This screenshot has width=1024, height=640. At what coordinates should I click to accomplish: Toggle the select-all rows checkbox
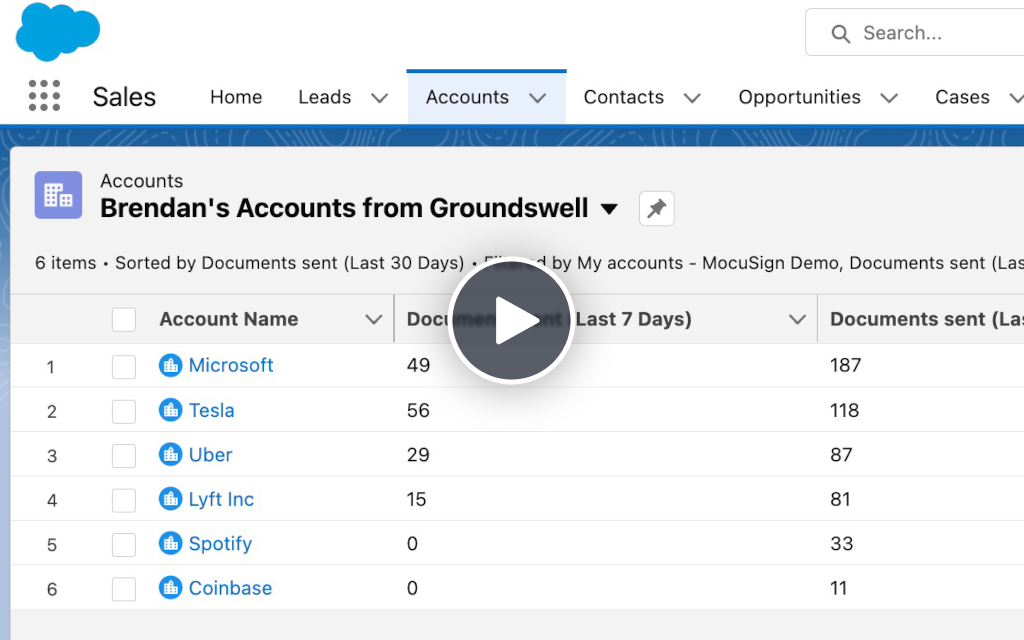coord(124,320)
